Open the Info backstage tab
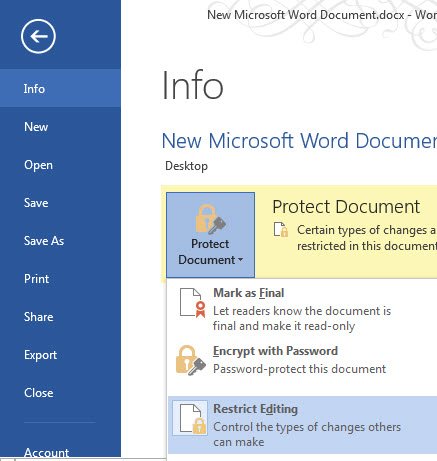This screenshot has height=461, width=437. [60, 88]
